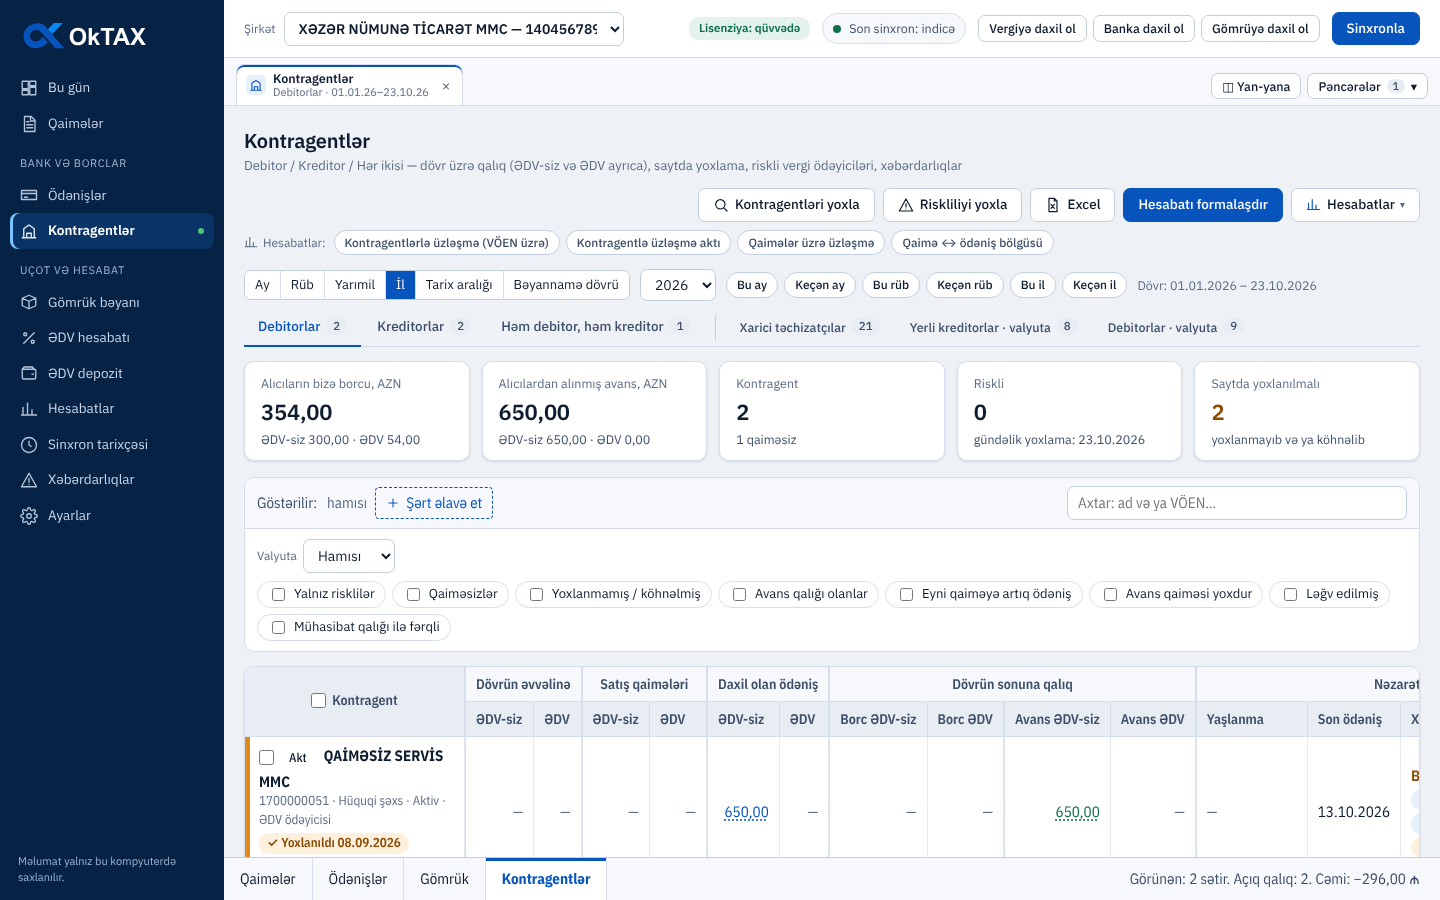
Task: Click the Ödənişlər card icon in sidebar
Action: click(x=29, y=195)
